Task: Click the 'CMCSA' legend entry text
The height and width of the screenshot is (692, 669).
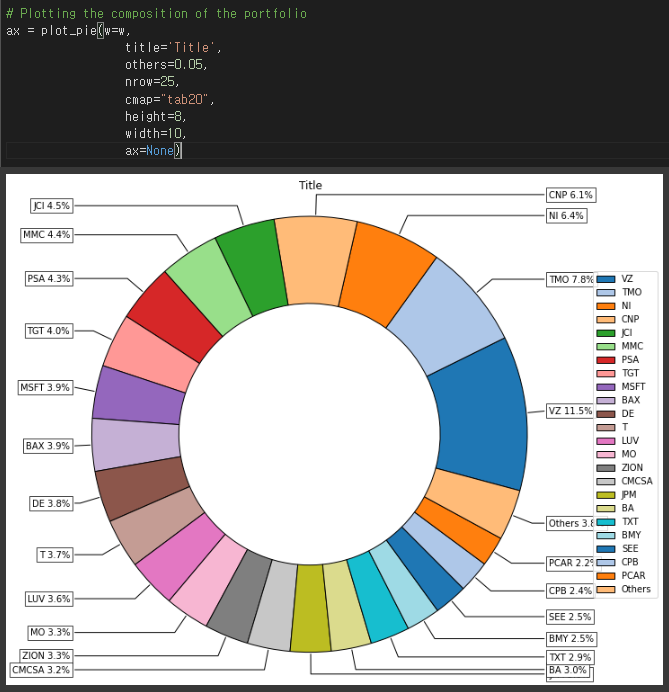Action: (x=637, y=481)
